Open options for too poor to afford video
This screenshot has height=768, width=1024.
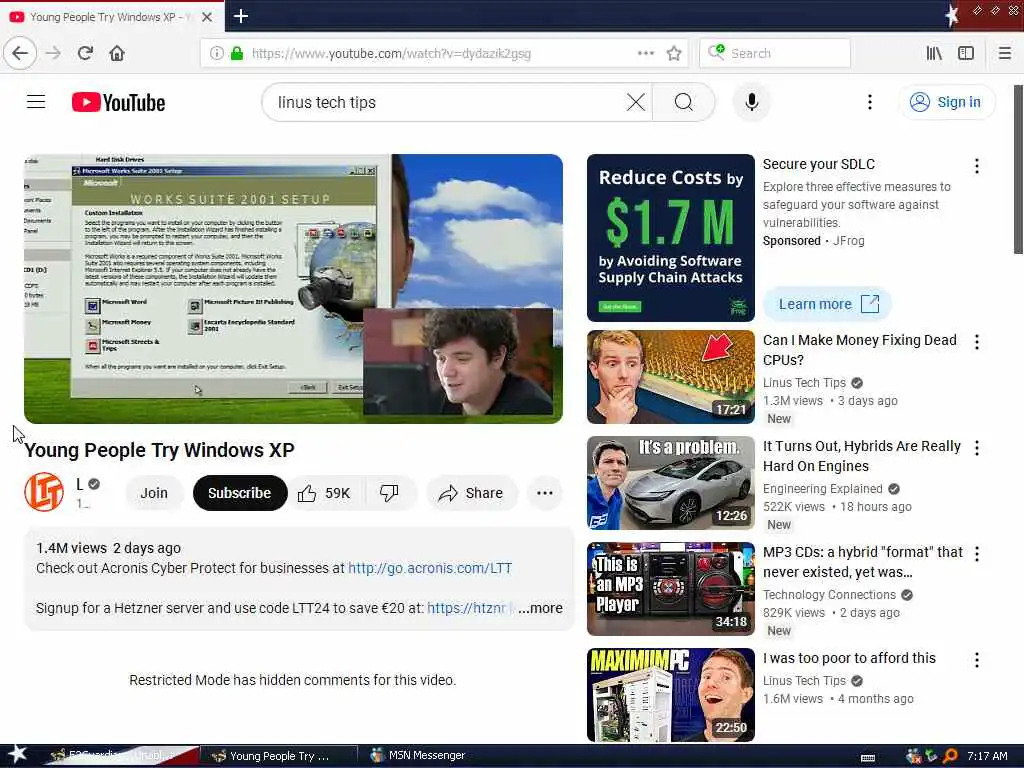(x=976, y=660)
